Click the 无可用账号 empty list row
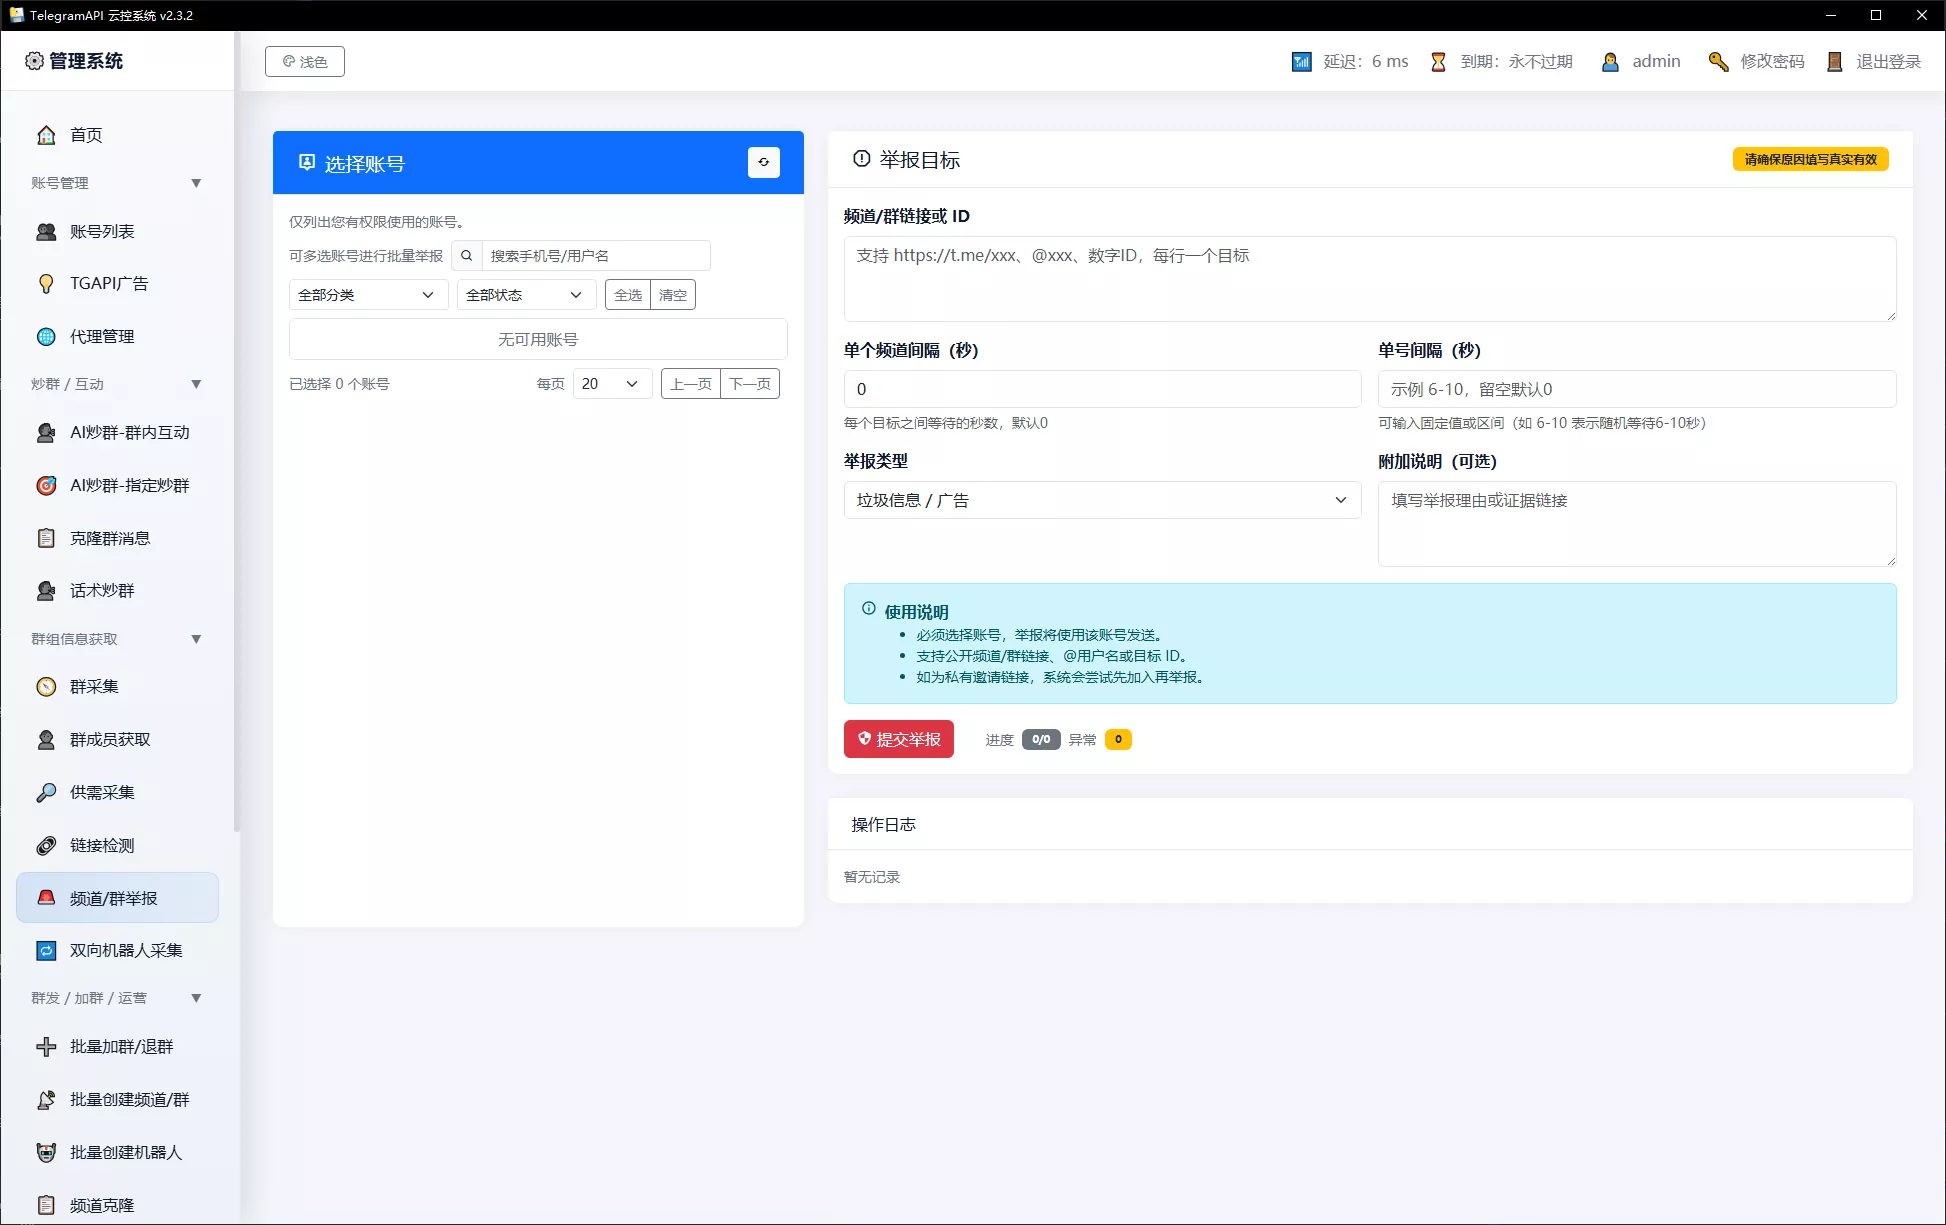This screenshot has height=1225, width=1946. pyautogui.click(x=538, y=340)
